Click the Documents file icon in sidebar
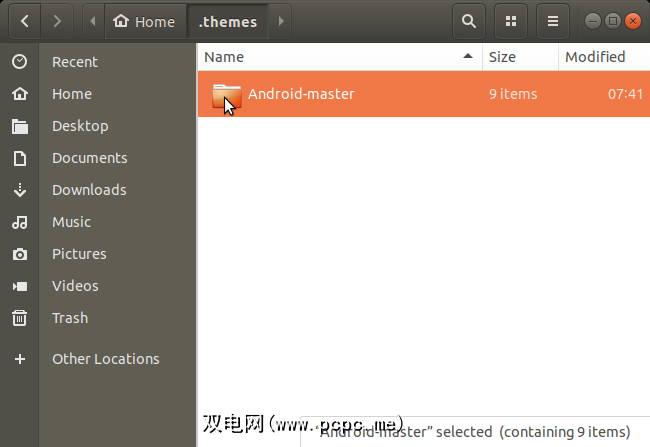650x447 pixels. (x=19, y=158)
